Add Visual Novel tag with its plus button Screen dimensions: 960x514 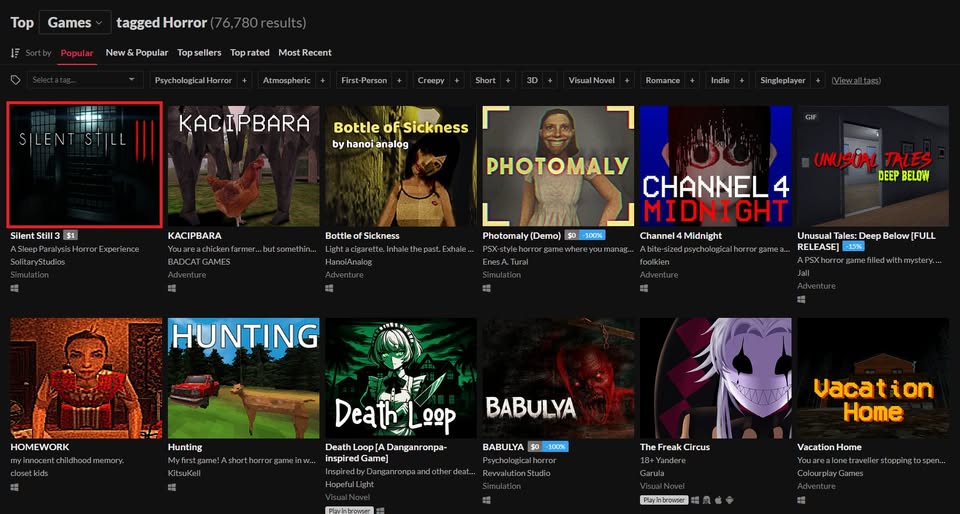tap(626, 80)
